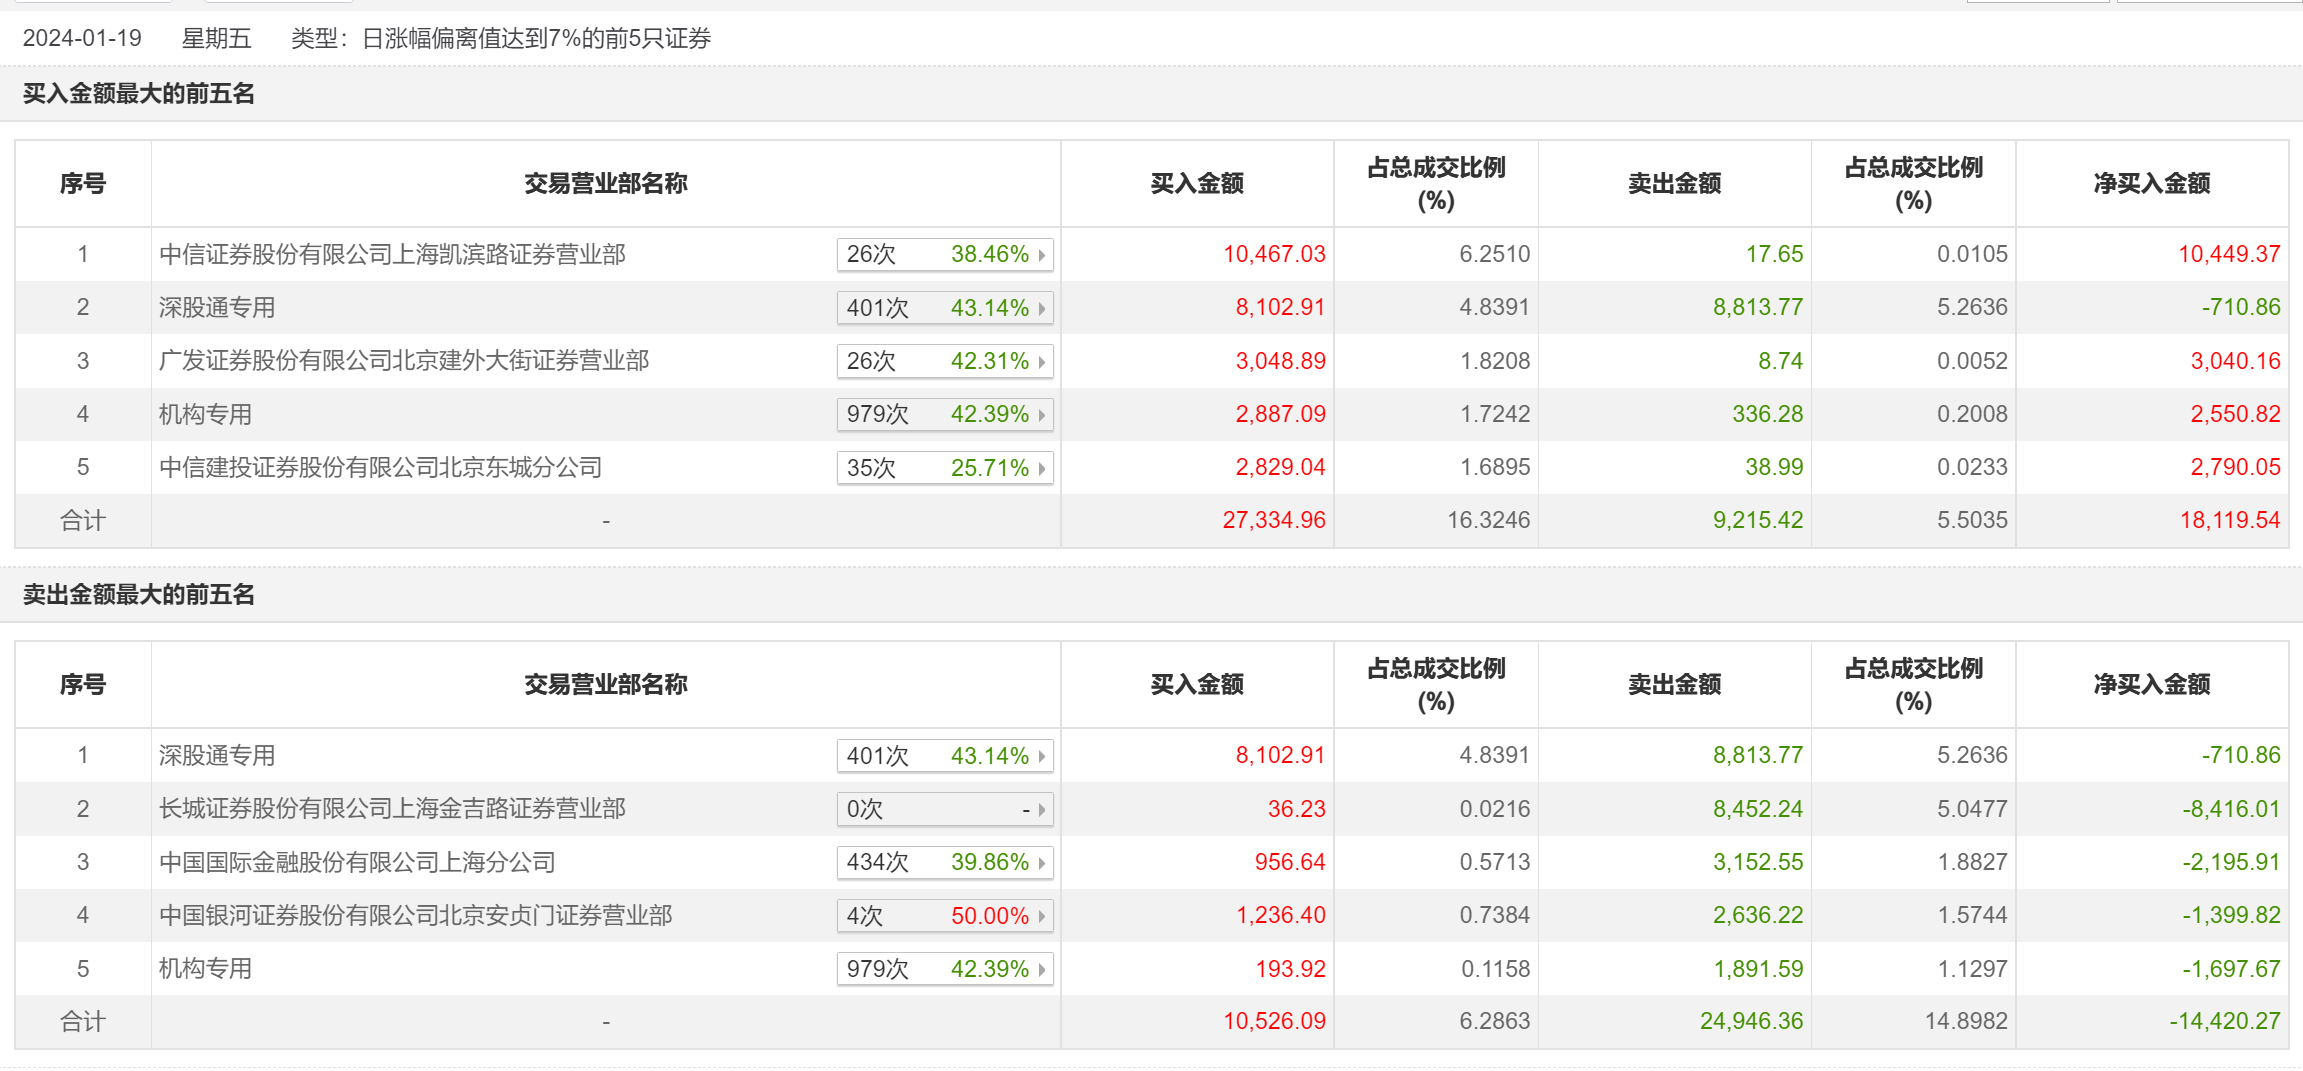Expand the 35次 25.71% arrow
Screen dimensions: 2303x1071
pos(1042,468)
